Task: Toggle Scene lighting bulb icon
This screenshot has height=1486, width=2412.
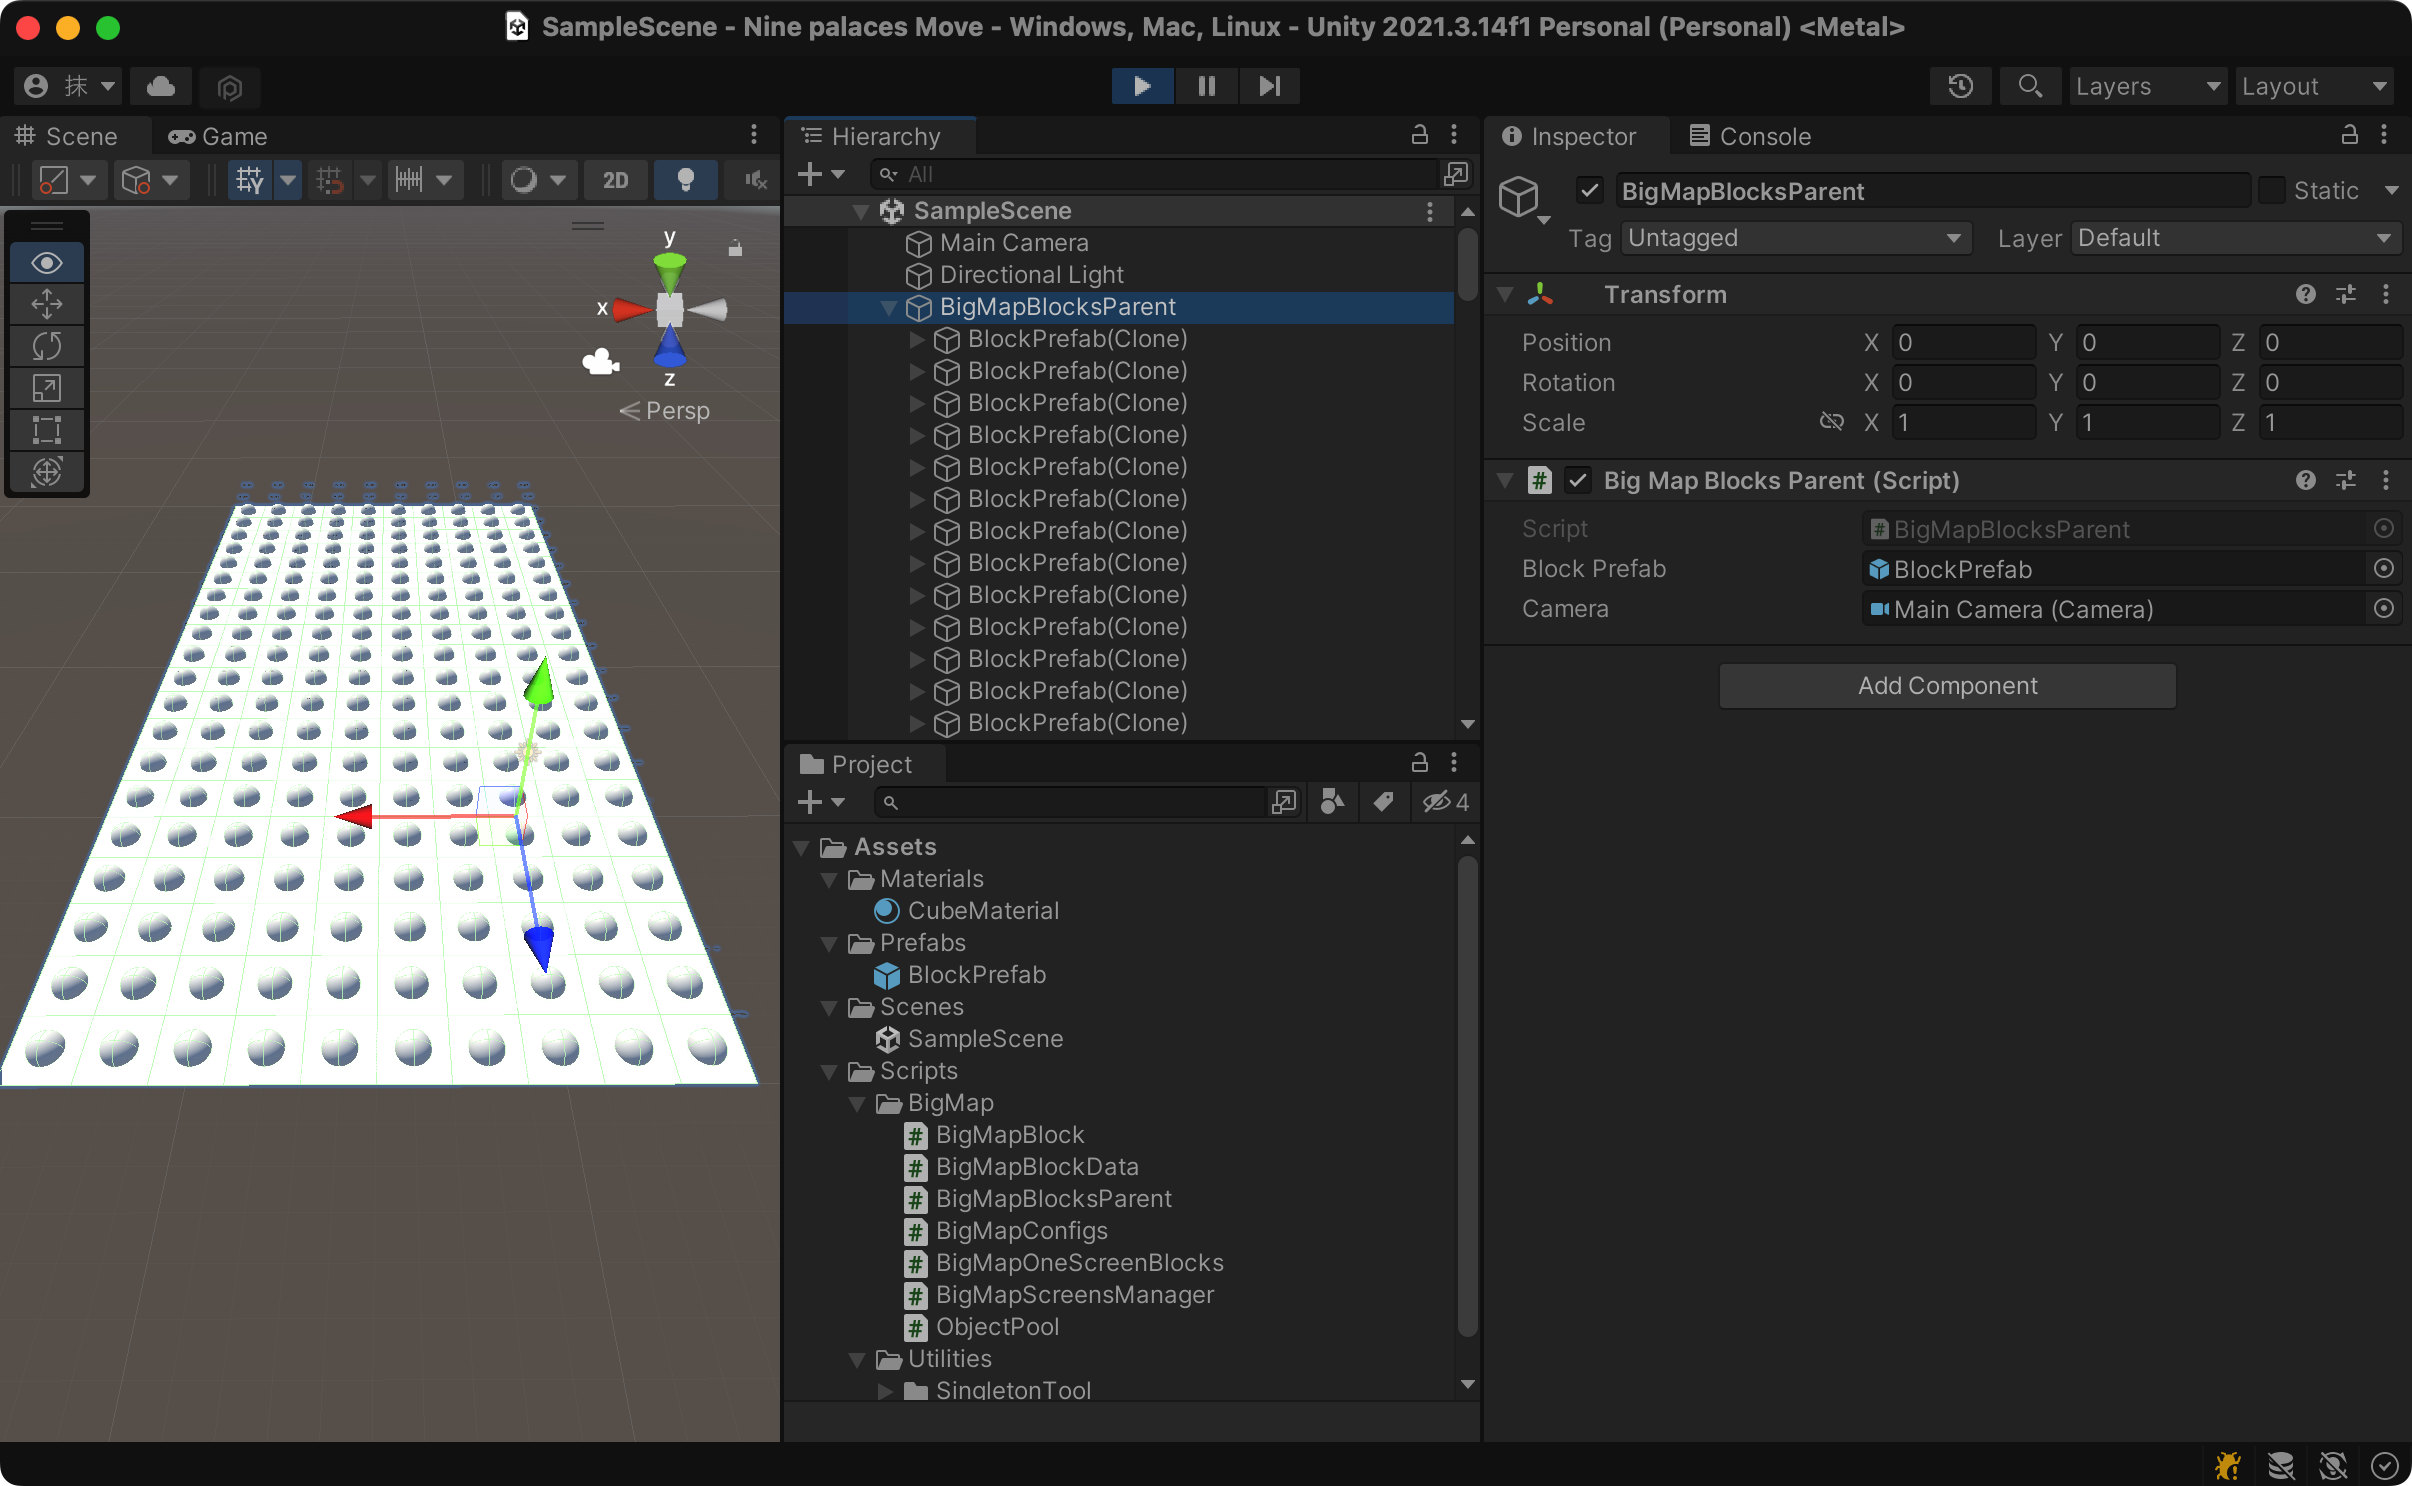Action: pyautogui.click(x=685, y=180)
